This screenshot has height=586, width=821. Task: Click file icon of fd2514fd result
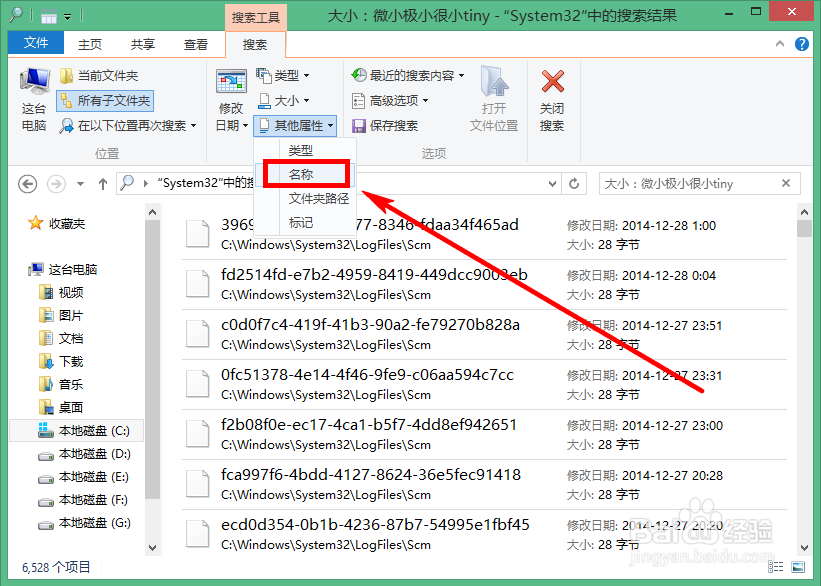click(x=198, y=283)
